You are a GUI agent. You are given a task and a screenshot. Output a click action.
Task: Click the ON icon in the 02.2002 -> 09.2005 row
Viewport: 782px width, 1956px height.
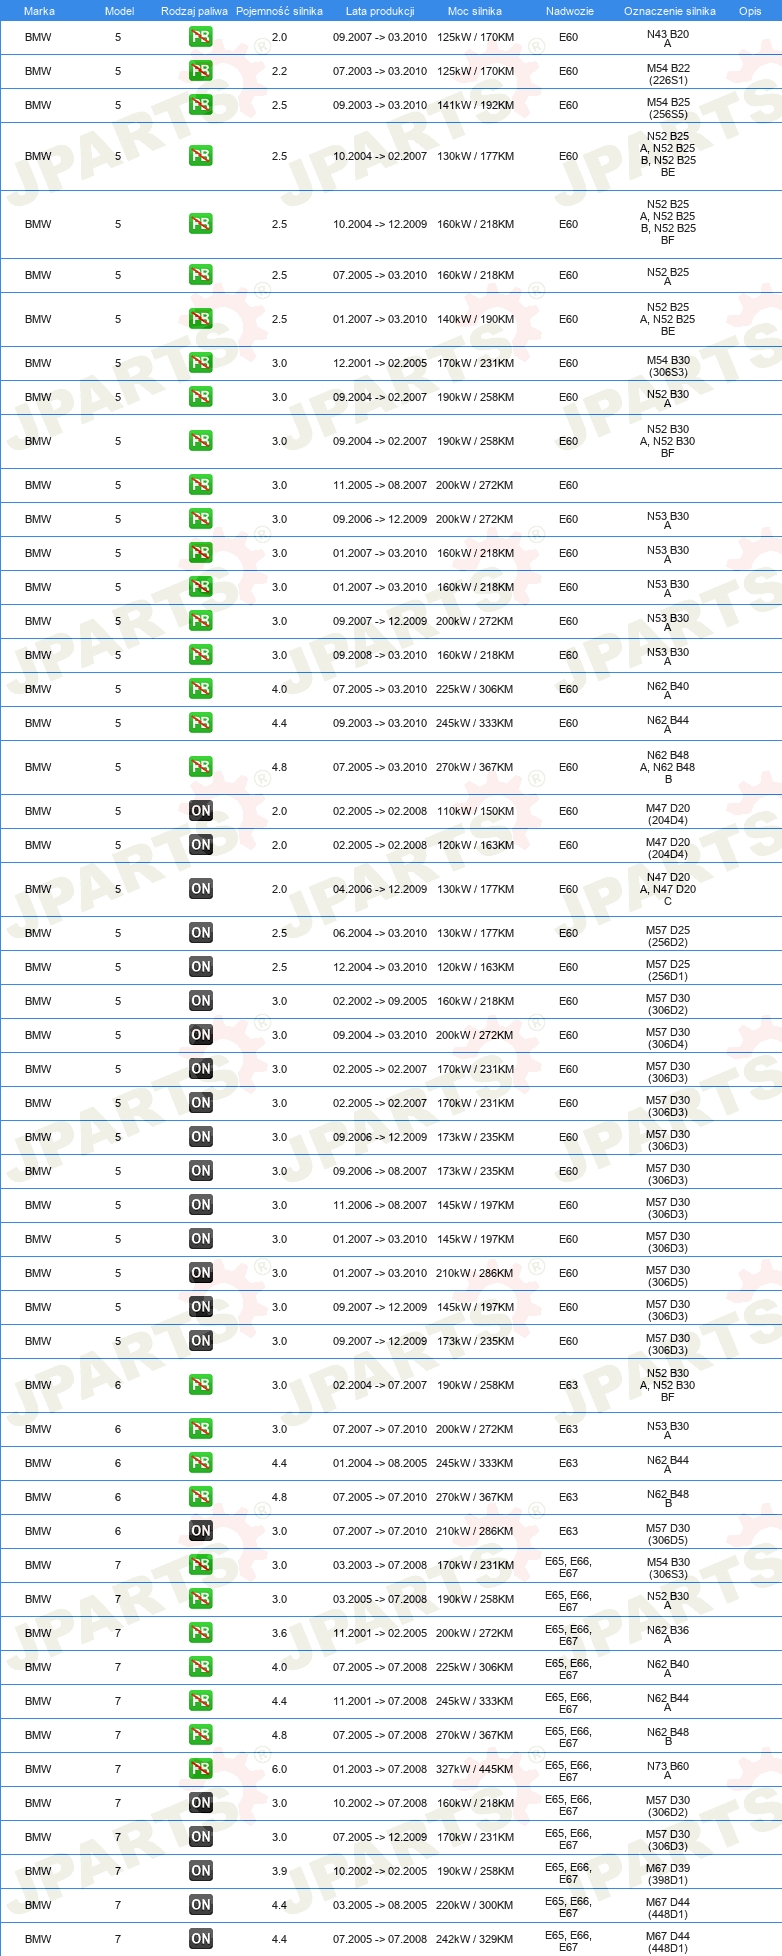click(x=201, y=1001)
